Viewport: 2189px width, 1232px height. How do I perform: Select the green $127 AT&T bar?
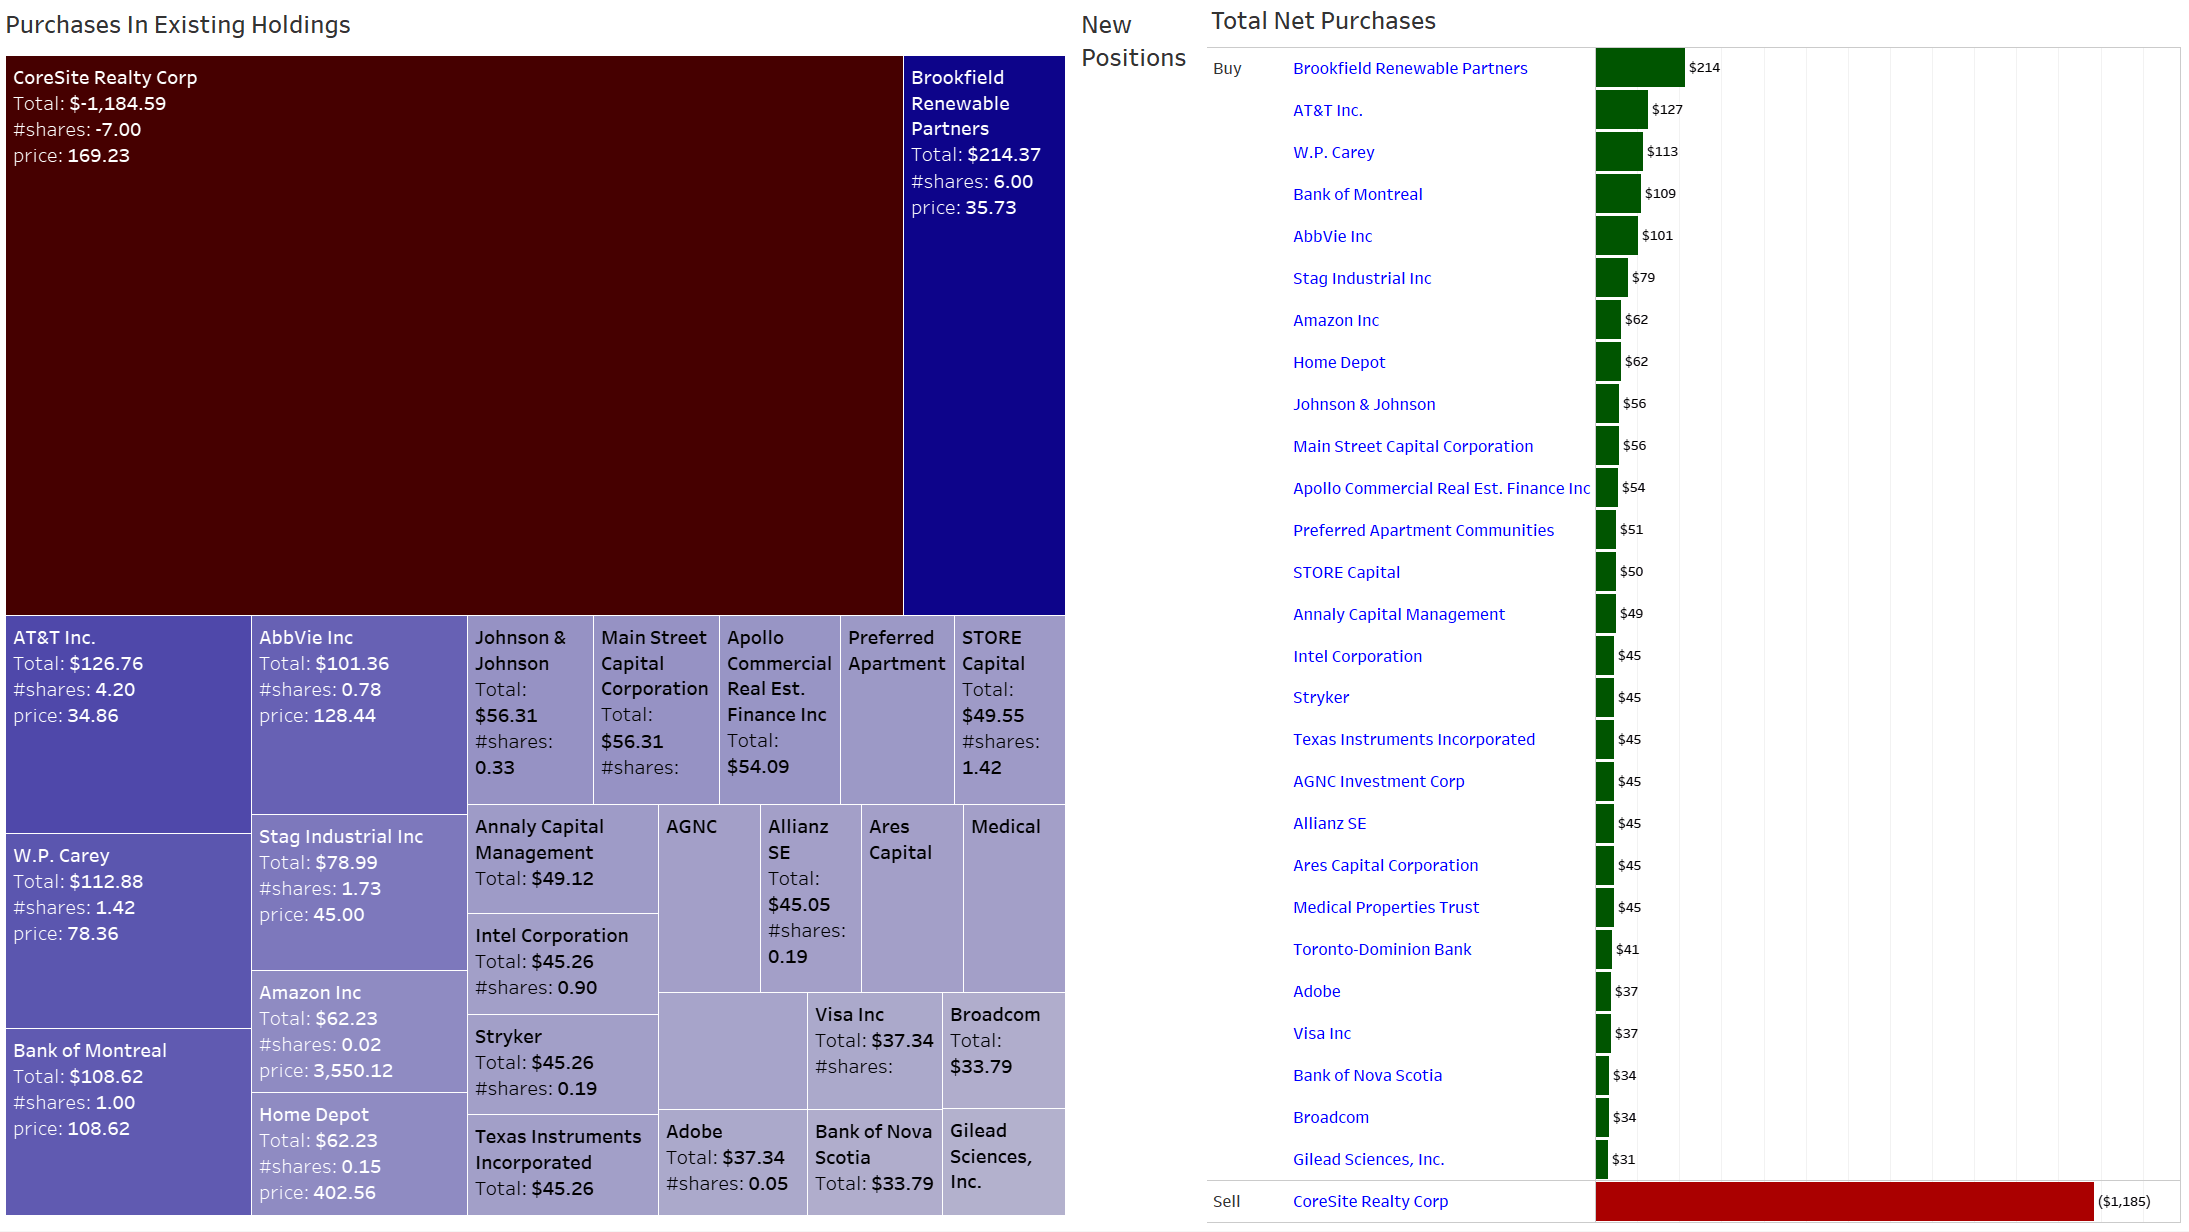[1621, 110]
